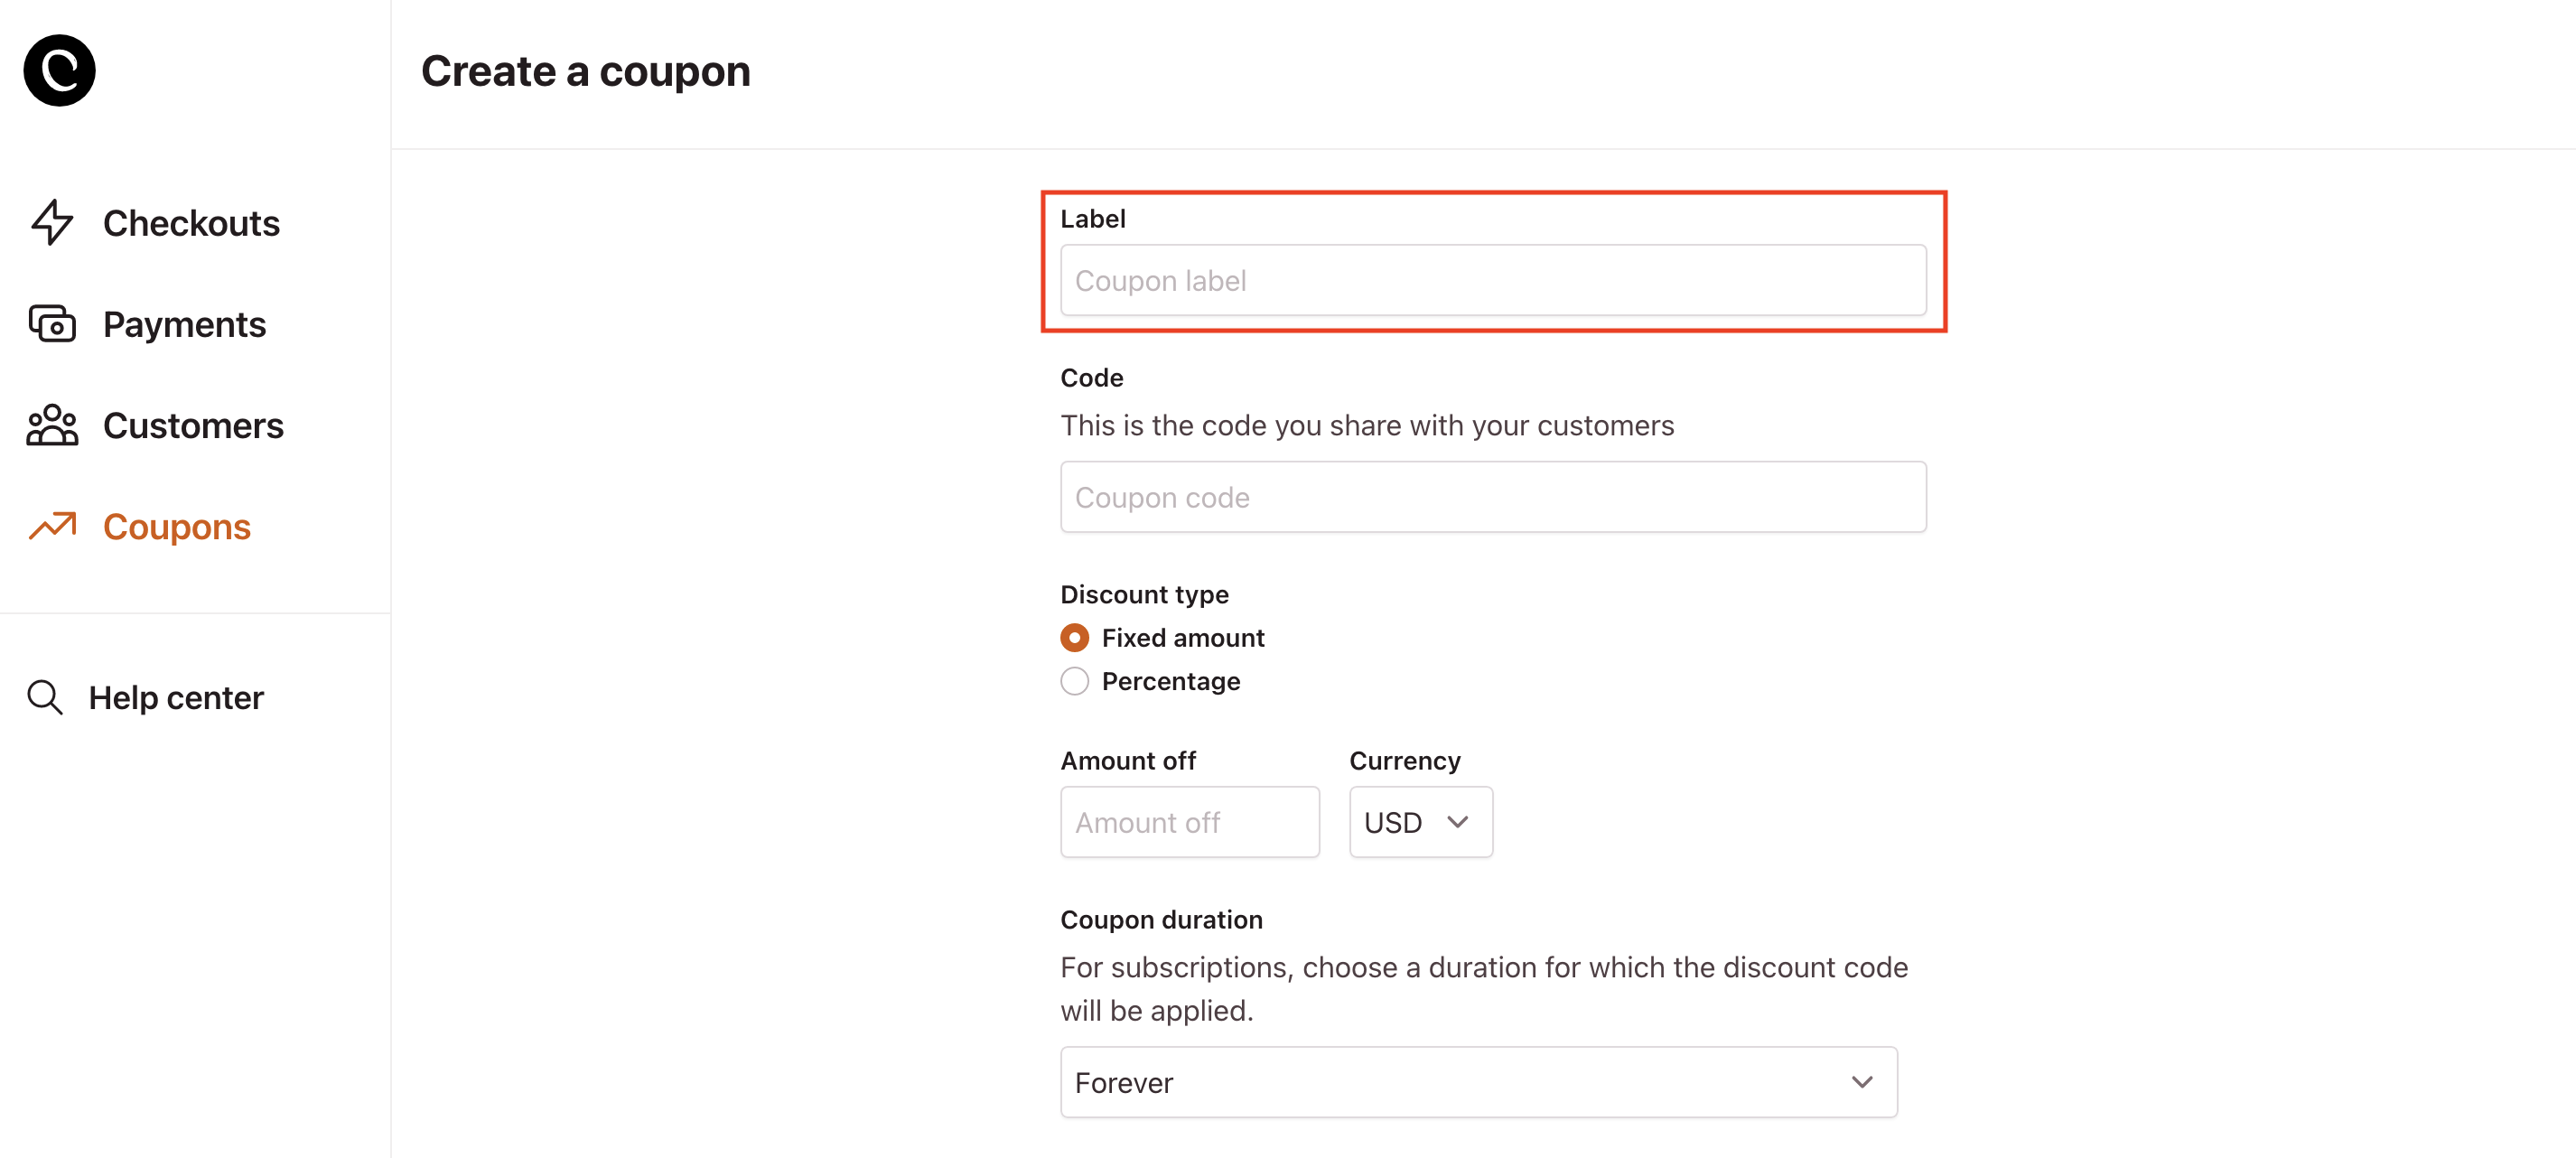Click the Customers icon in sidebar
2576x1158 pixels.
click(x=54, y=424)
